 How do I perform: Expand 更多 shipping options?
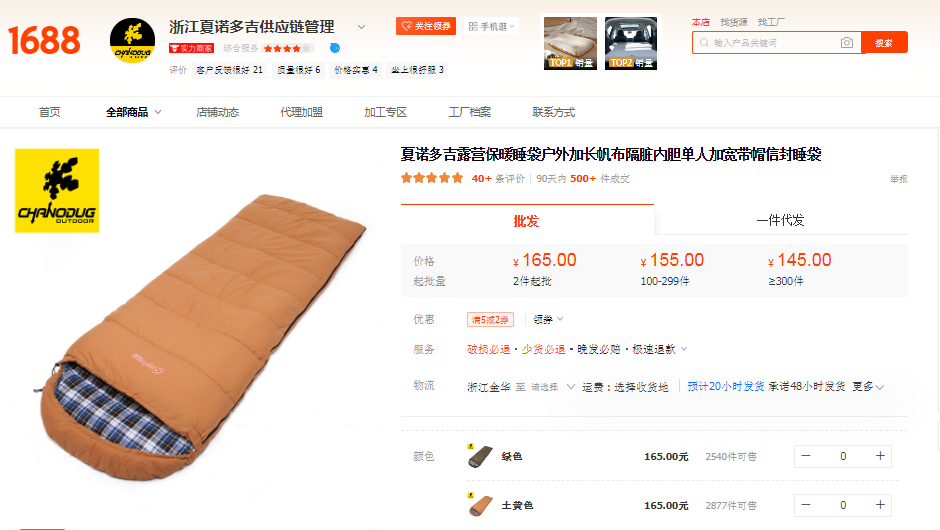coord(868,387)
